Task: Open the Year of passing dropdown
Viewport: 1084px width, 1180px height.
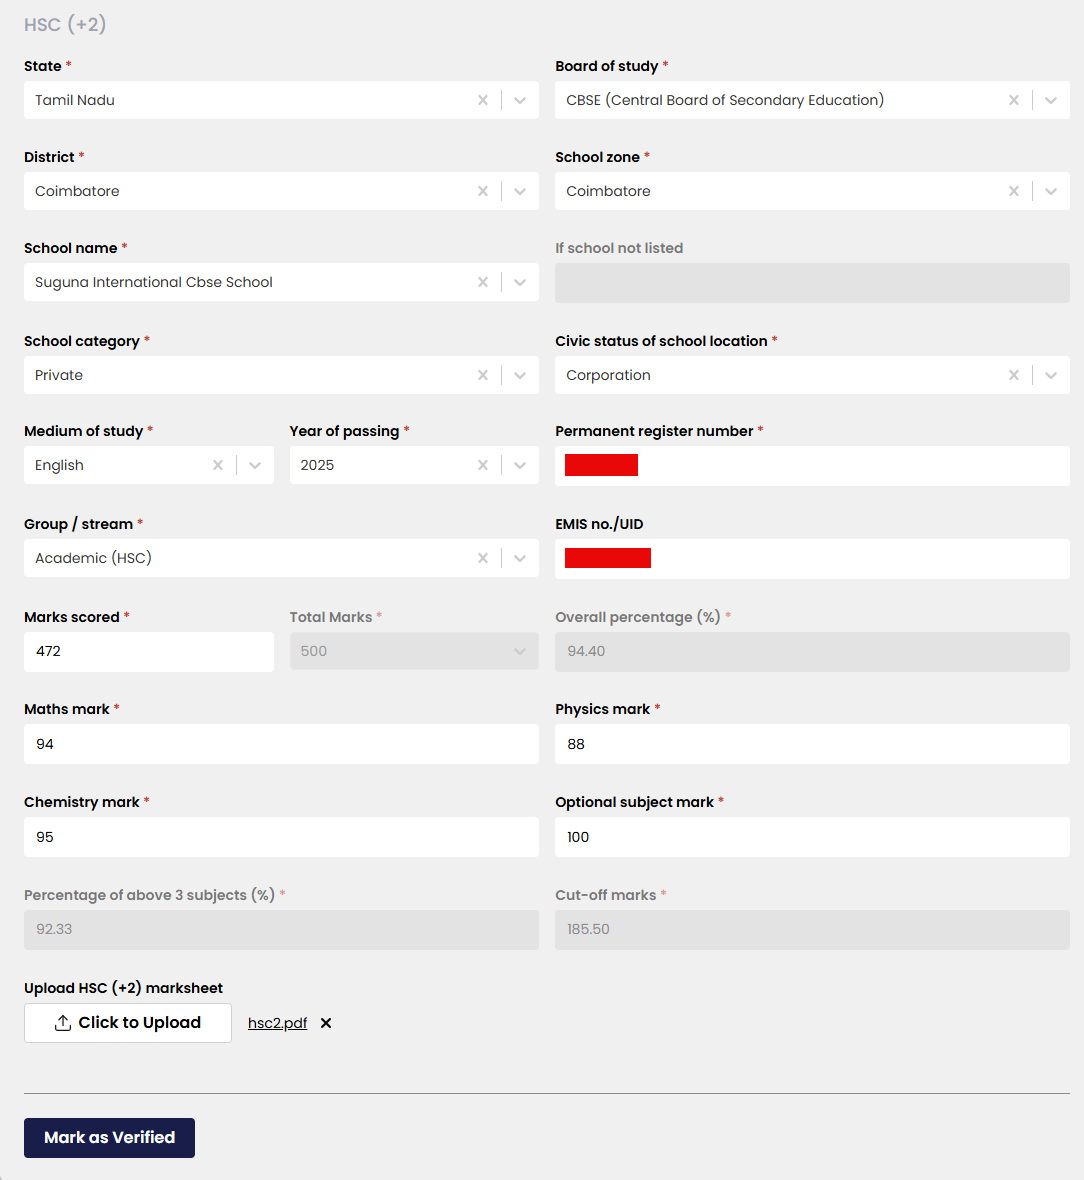Action: (x=520, y=465)
